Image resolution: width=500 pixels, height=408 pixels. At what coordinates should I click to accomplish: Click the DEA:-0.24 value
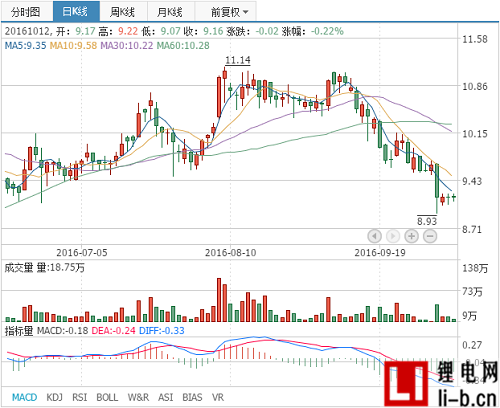click(113, 331)
